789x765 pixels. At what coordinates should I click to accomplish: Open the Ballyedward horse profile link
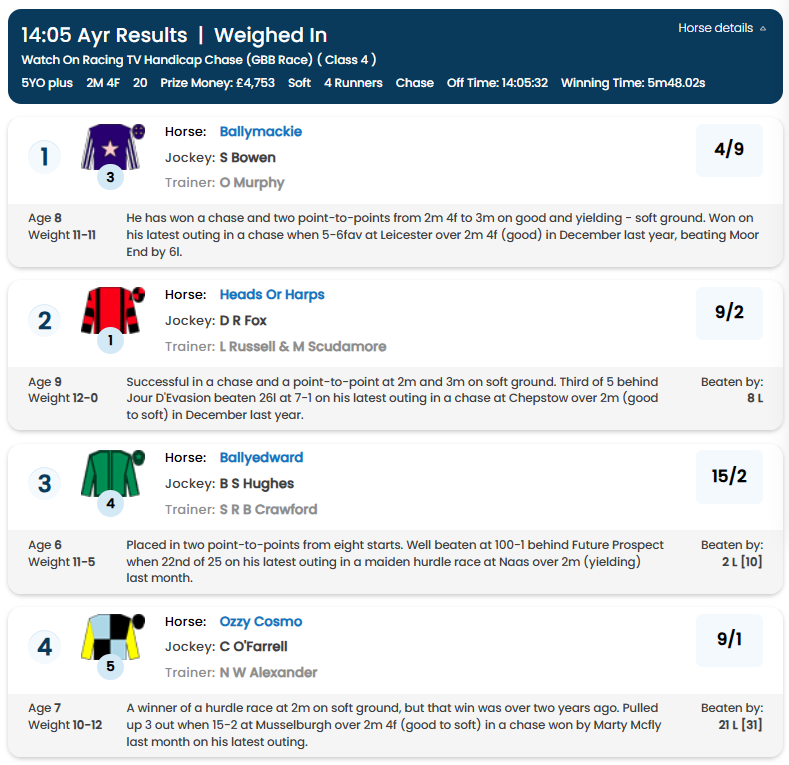point(261,457)
